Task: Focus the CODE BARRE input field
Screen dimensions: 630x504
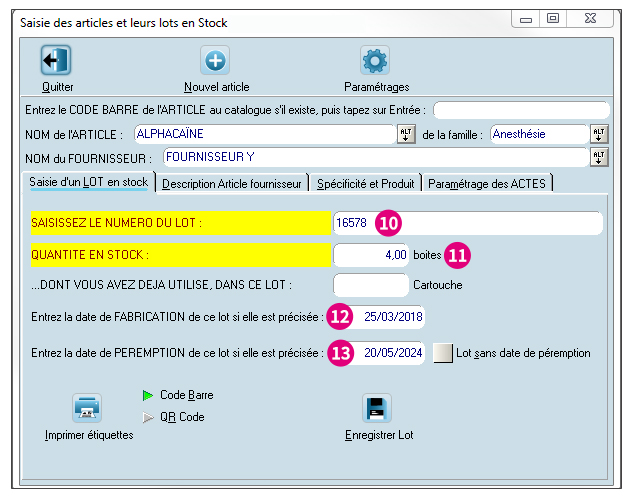Action: coord(521,110)
